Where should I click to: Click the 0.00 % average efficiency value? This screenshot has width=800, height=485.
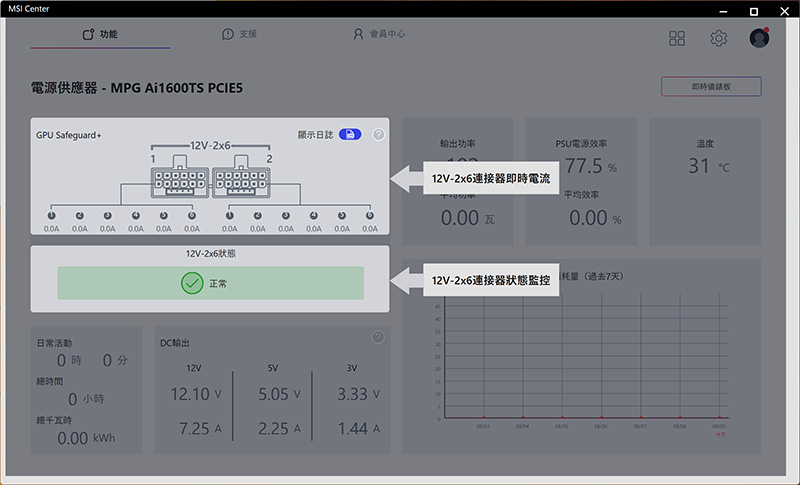point(595,218)
